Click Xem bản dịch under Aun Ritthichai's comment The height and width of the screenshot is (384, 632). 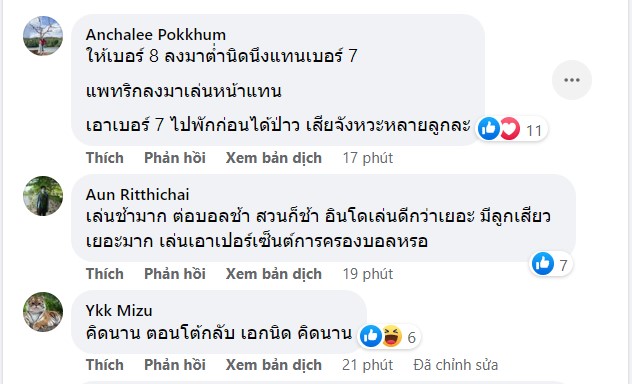click(x=274, y=274)
